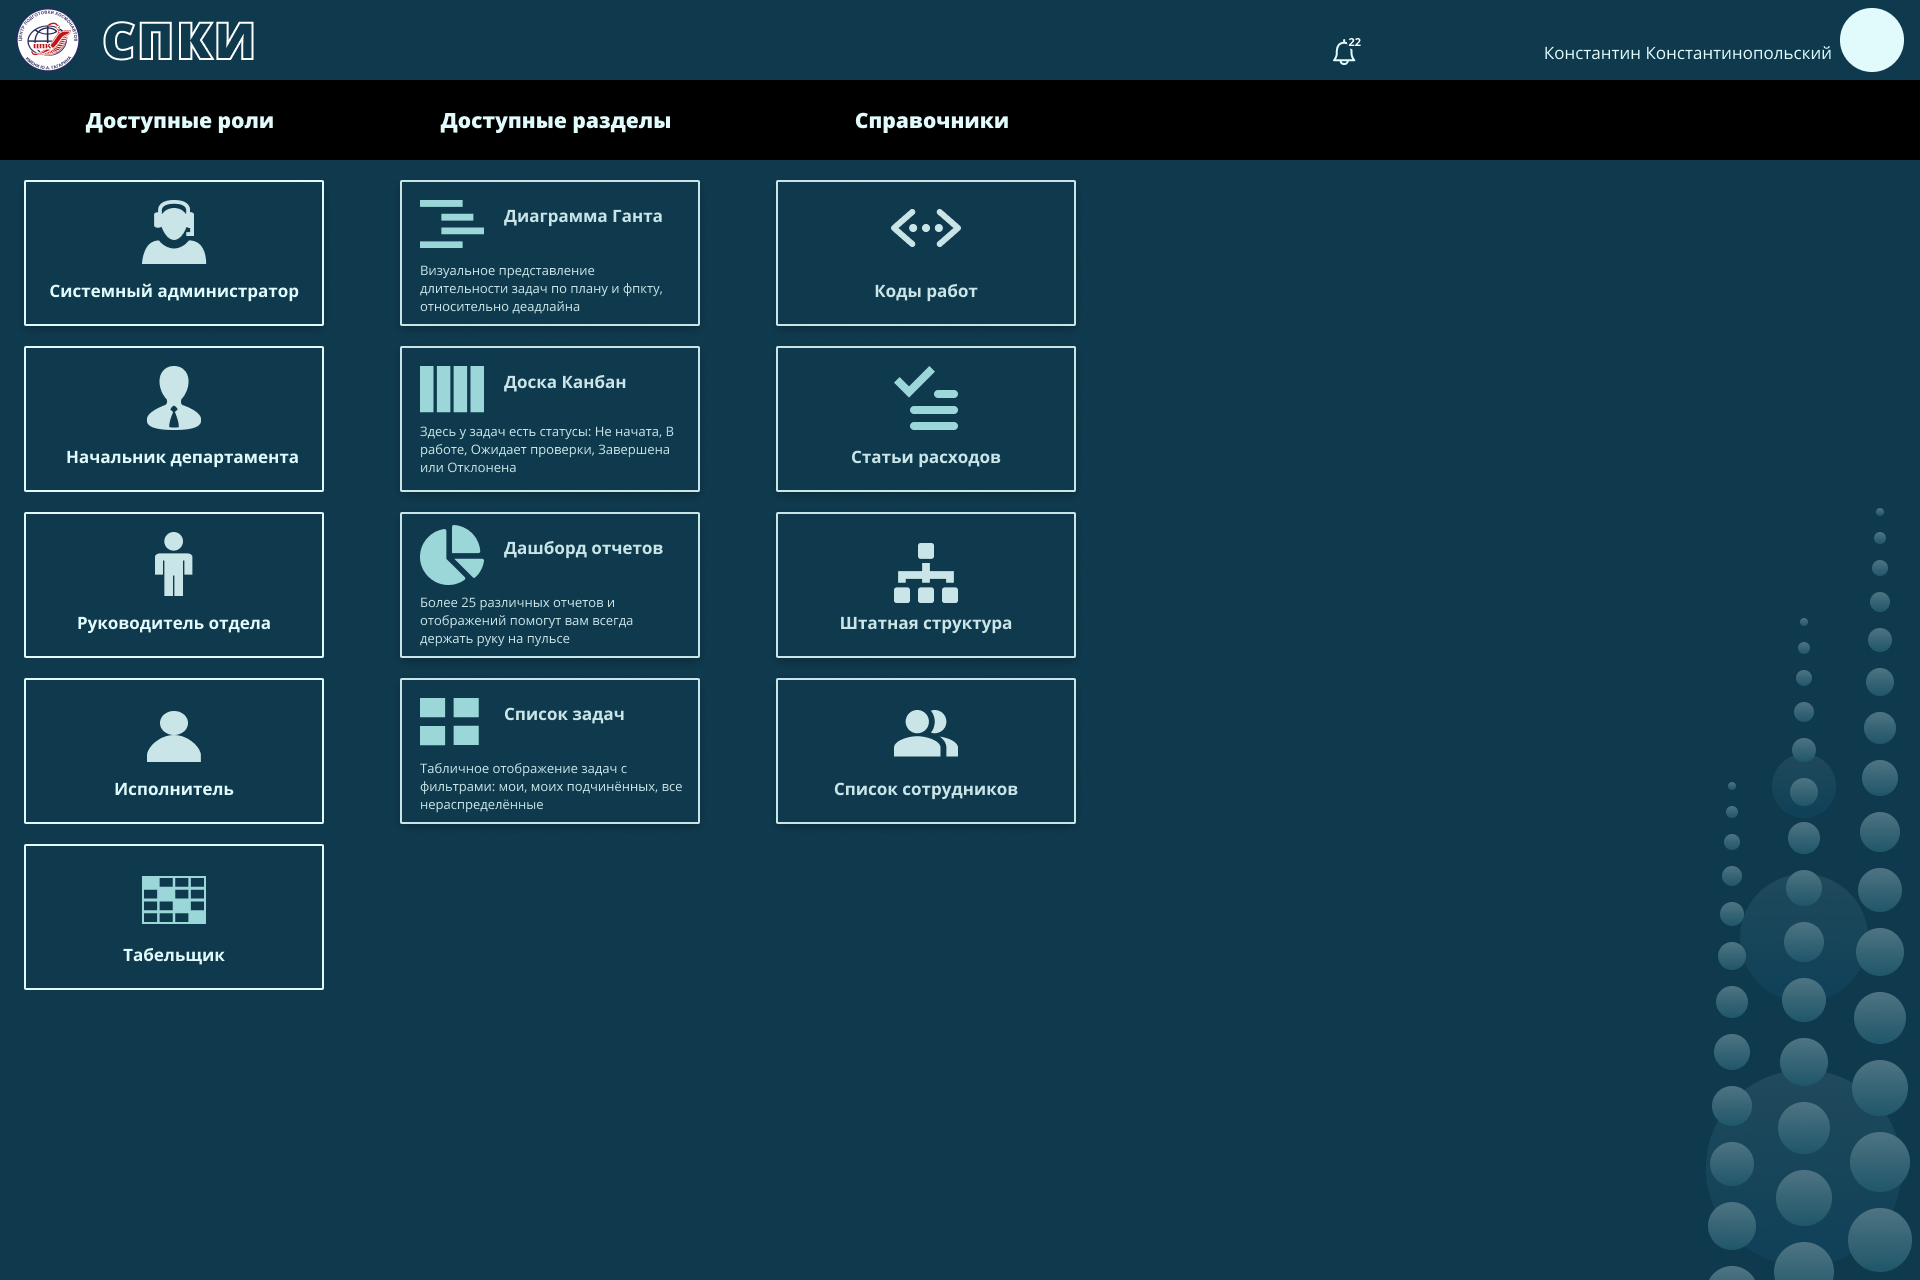1920x1280 pixels.
Task: Choose the Руководитель отдела role card
Action: click(174, 585)
